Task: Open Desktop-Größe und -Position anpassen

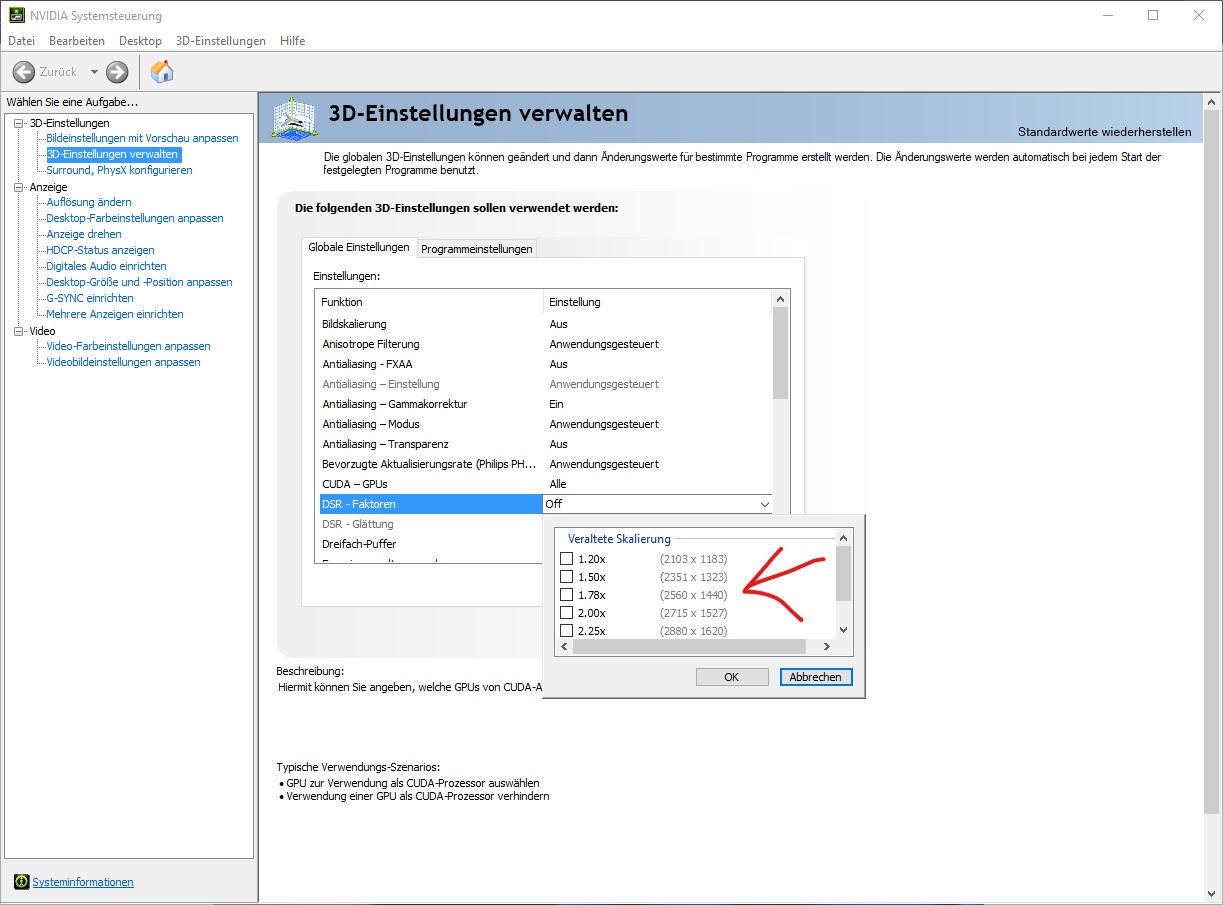Action: pos(139,282)
